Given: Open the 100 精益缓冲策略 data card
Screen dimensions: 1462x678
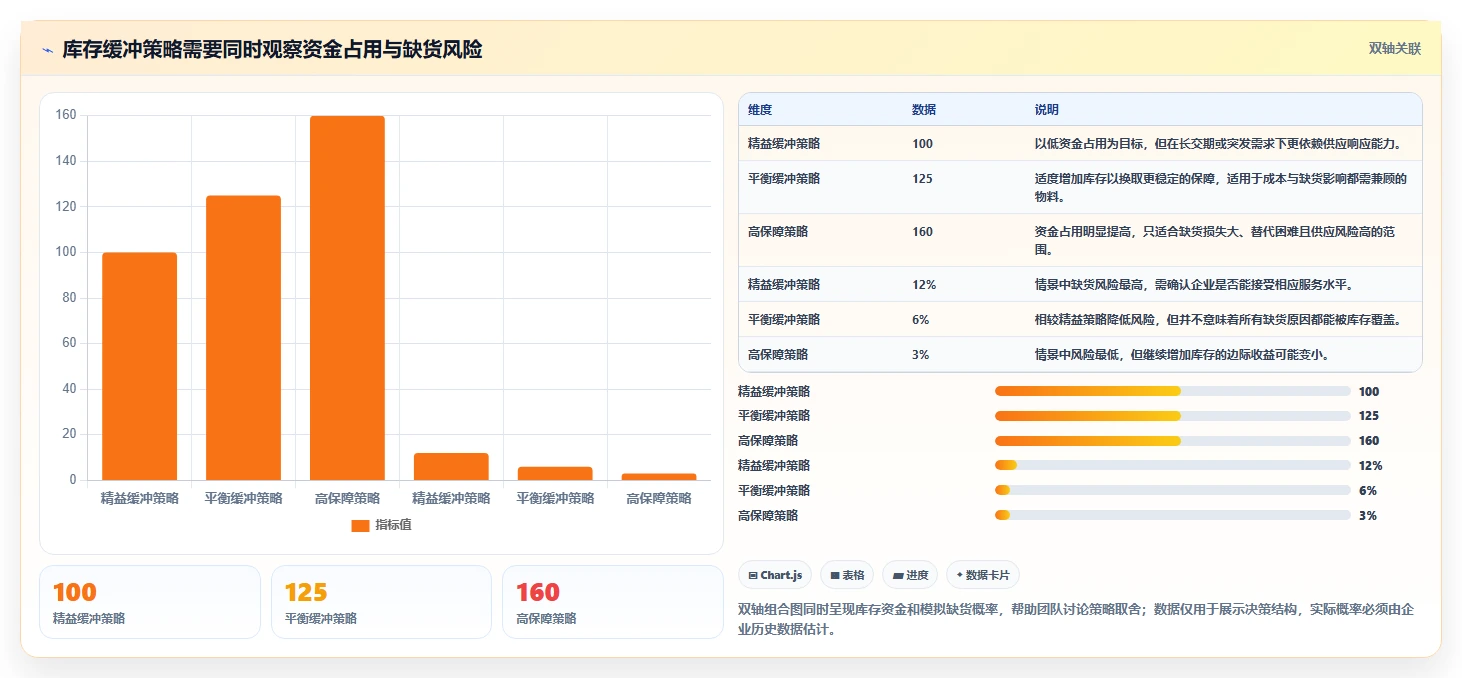Looking at the screenshot, I should [150, 602].
